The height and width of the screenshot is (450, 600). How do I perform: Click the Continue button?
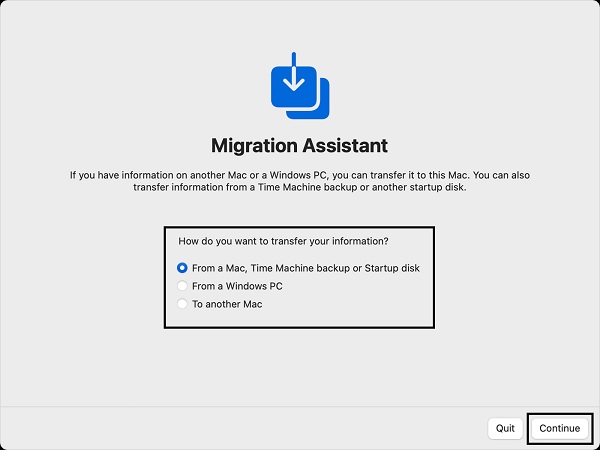click(x=559, y=428)
